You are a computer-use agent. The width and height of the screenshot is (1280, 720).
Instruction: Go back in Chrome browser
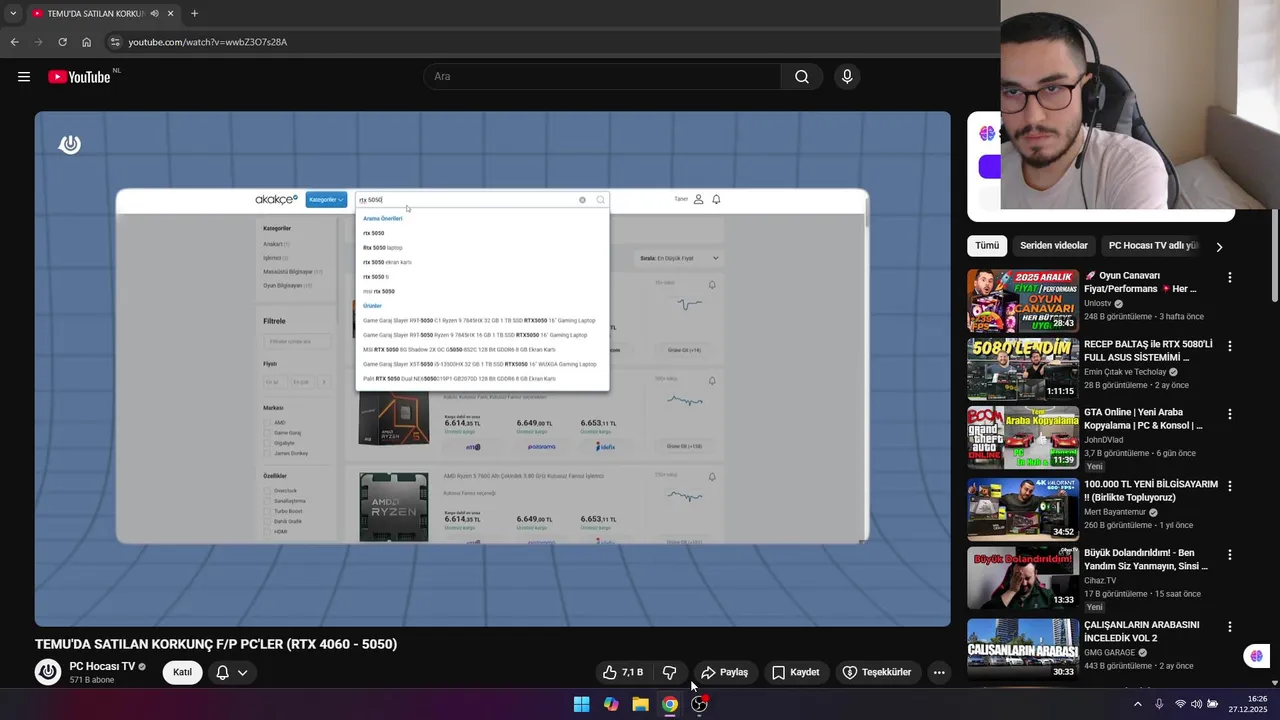point(14,42)
